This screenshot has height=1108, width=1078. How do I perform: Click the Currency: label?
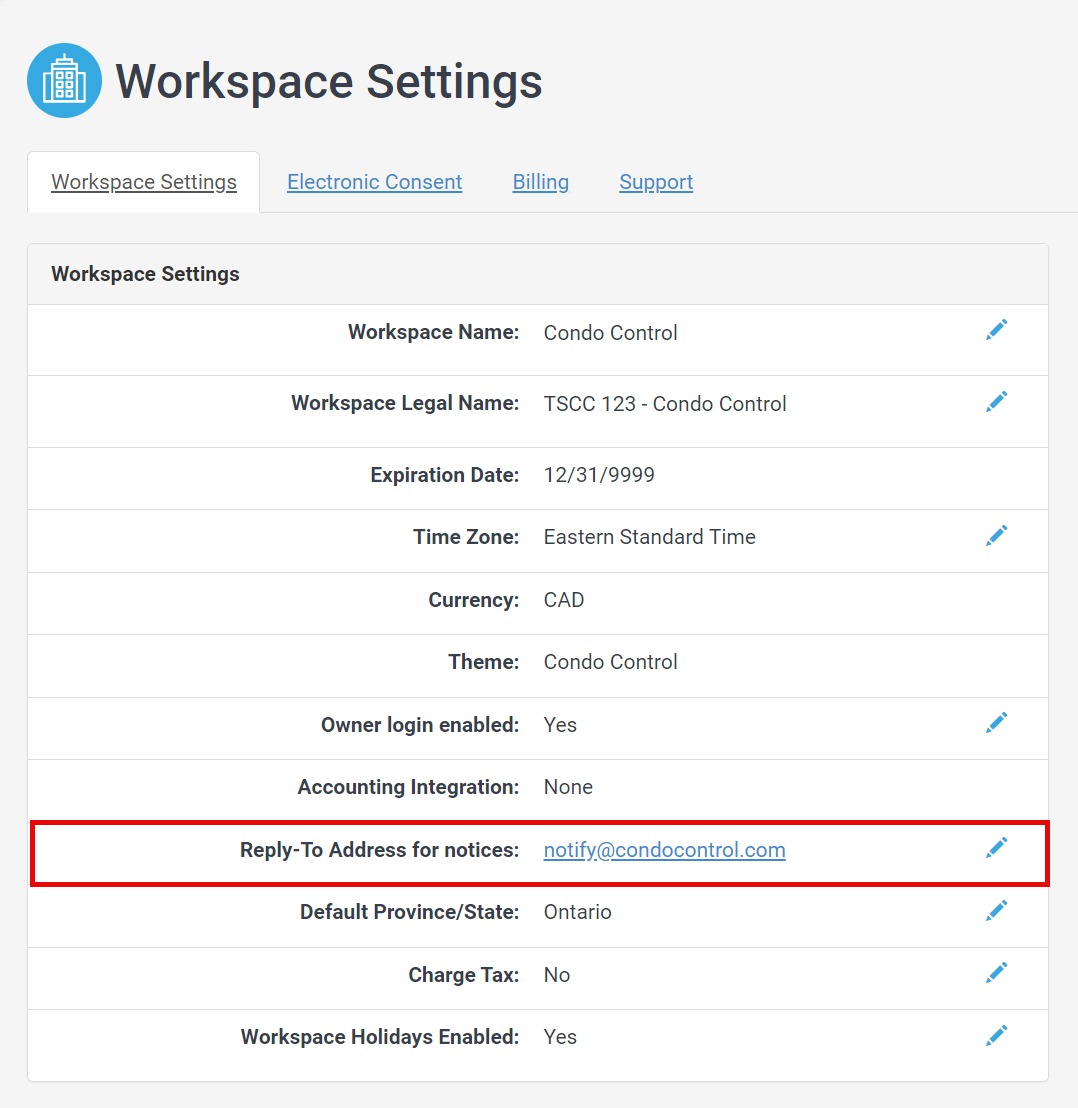point(474,600)
